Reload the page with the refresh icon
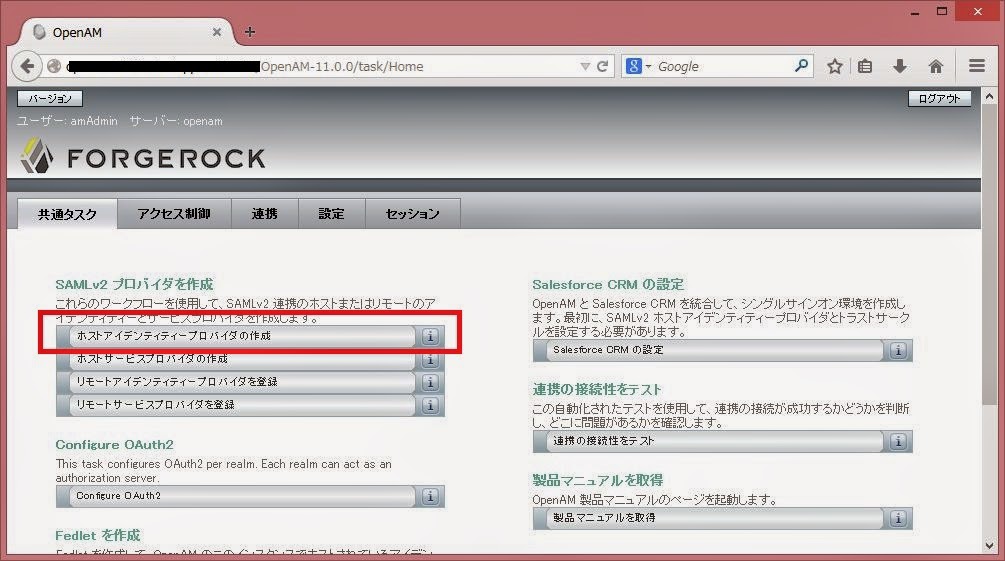The height and width of the screenshot is (561, 1005). click(602, 66)
